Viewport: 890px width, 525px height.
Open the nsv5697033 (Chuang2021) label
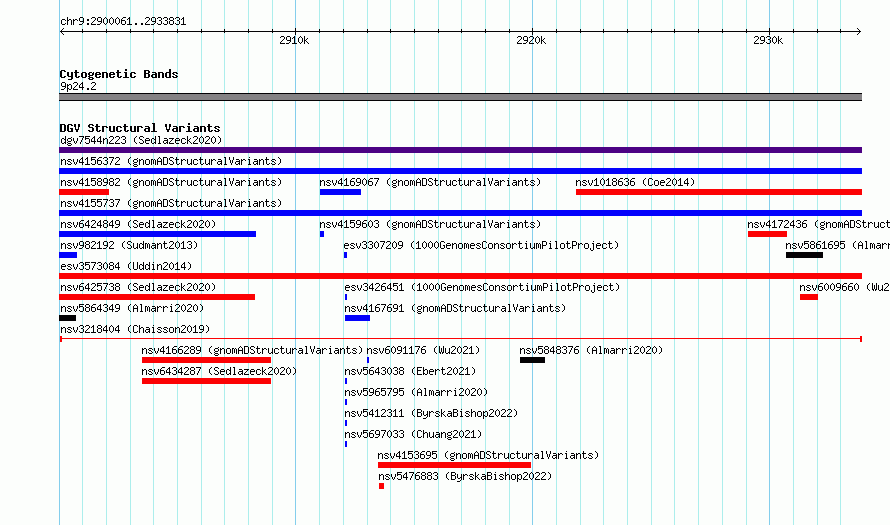tap(413, 434)
